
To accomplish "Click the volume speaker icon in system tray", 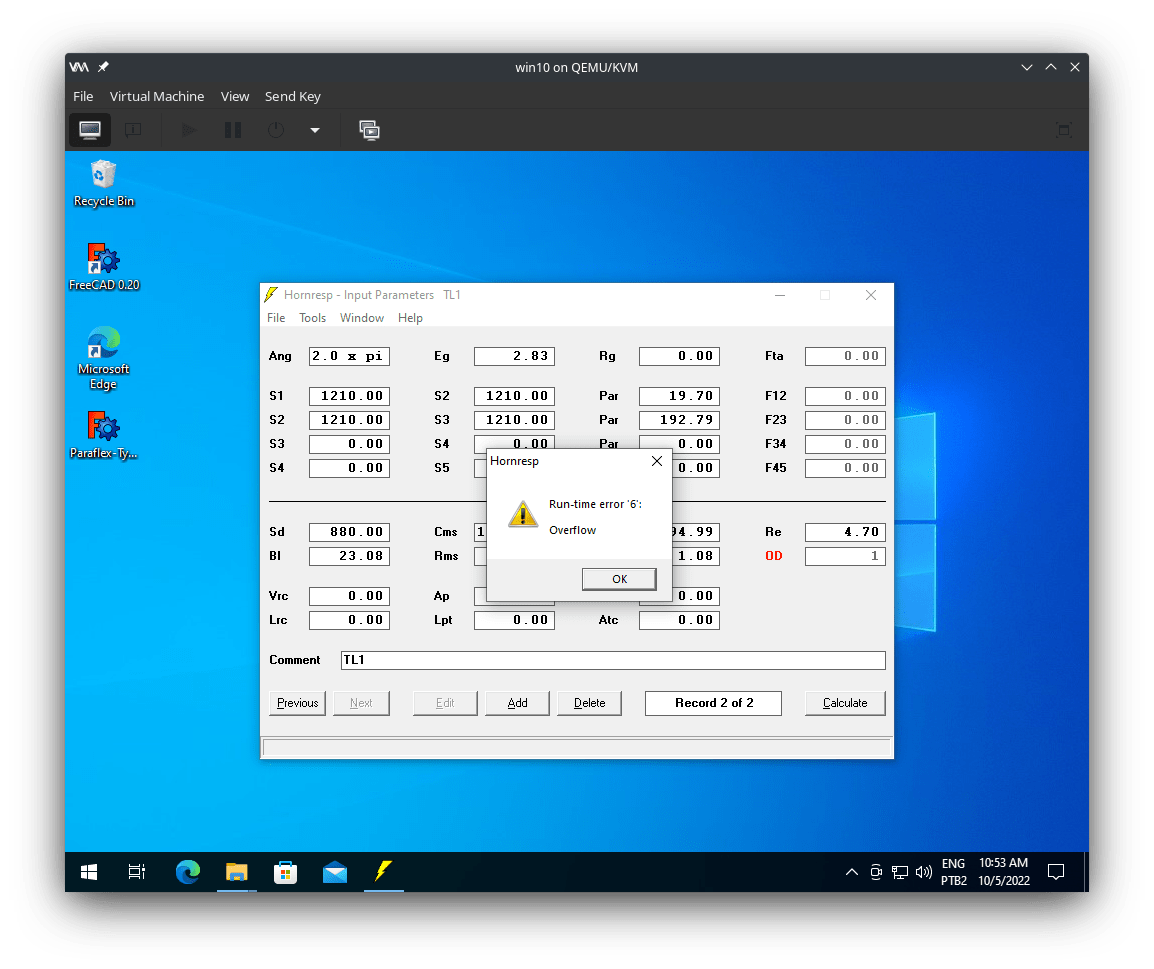I will tap(924, 872).
